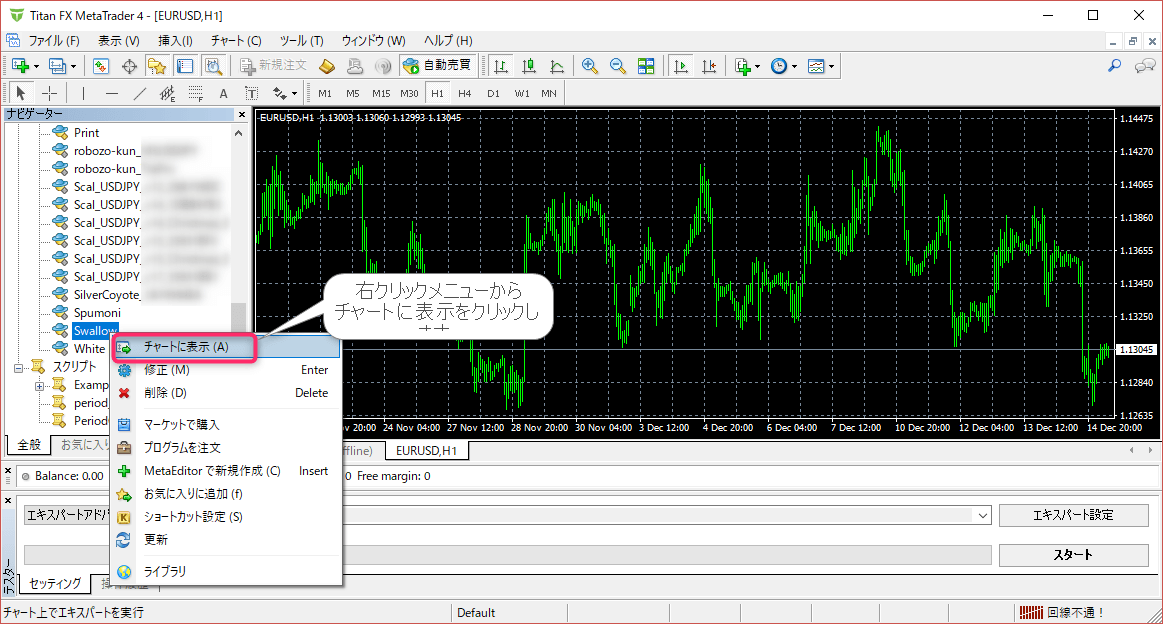Open MetaEditor yellow book icon
This screenshot has height=624, width=1163.
(327, 66)
